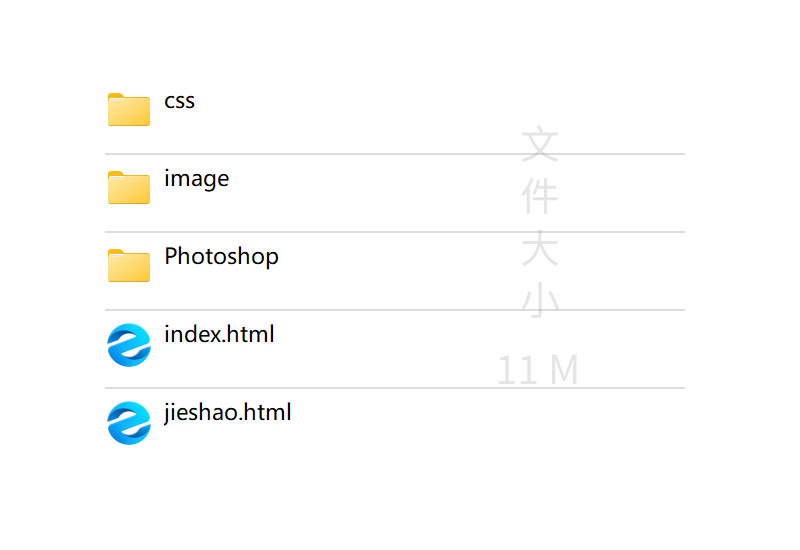
Task: Click the image folder name text
Action: point(197,179)
